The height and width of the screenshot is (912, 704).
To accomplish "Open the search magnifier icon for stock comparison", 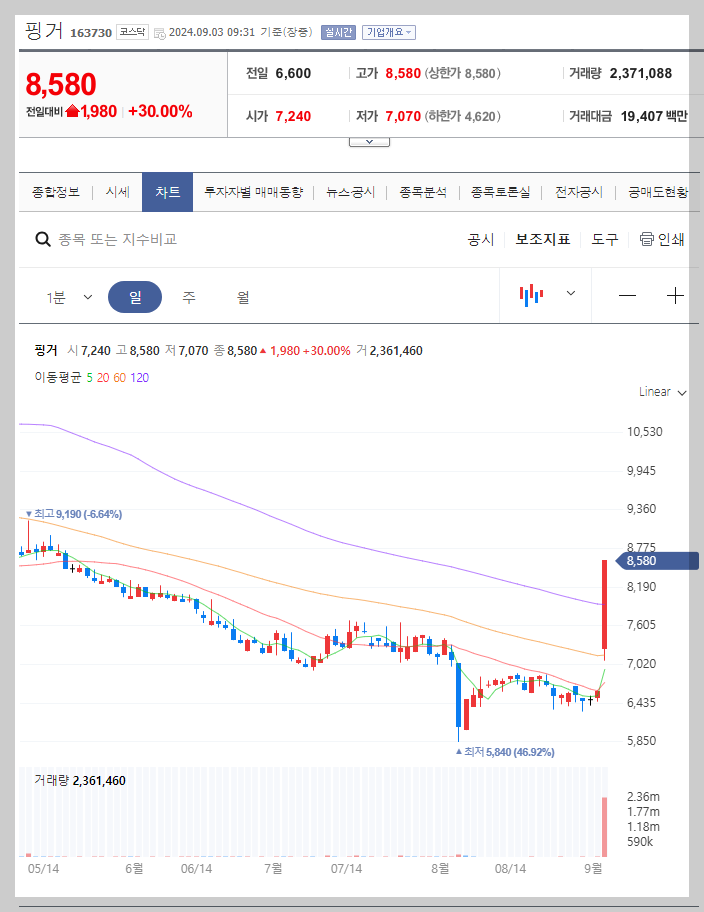I will click(x=43, y=240).
